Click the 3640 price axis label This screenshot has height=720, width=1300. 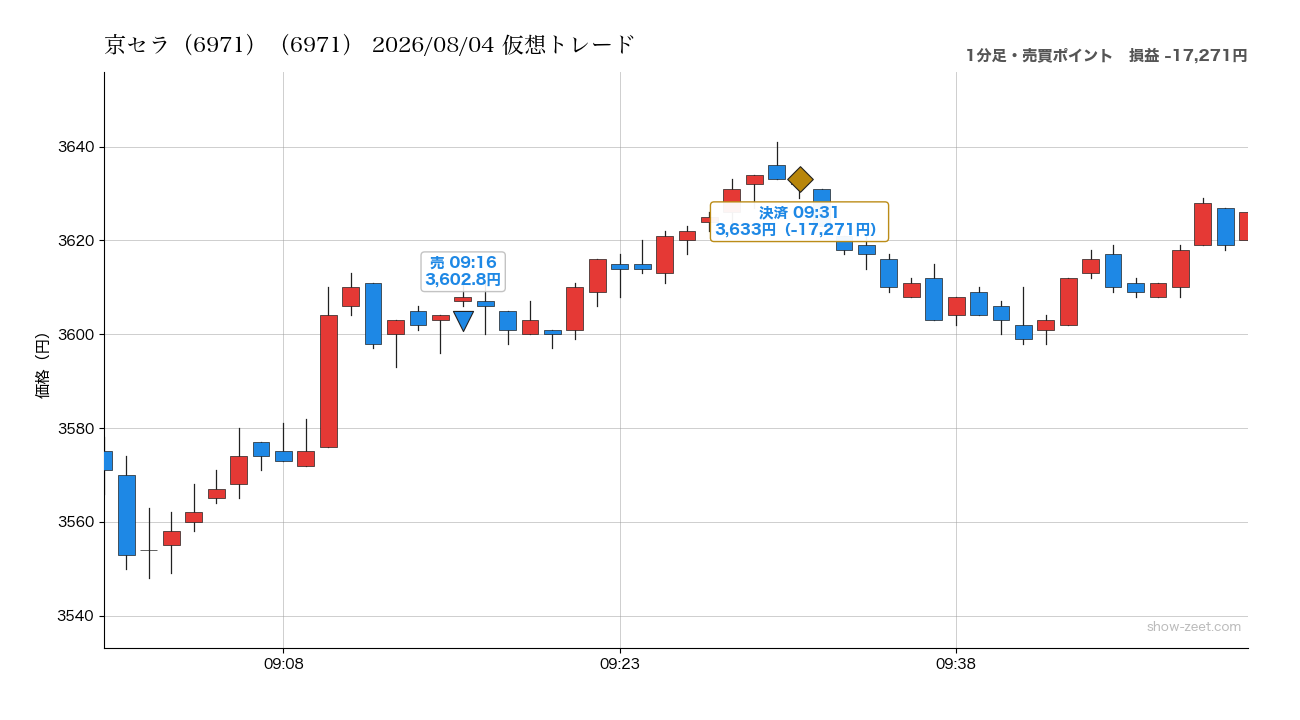pyautogui.click(x=77, y=148)
